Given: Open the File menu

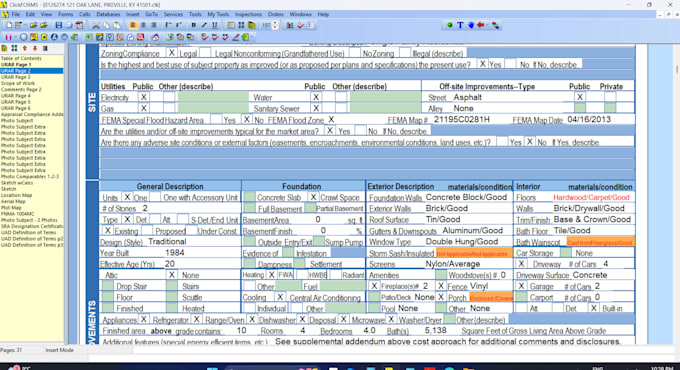Looking at the screenshot, I should (16, 14).
